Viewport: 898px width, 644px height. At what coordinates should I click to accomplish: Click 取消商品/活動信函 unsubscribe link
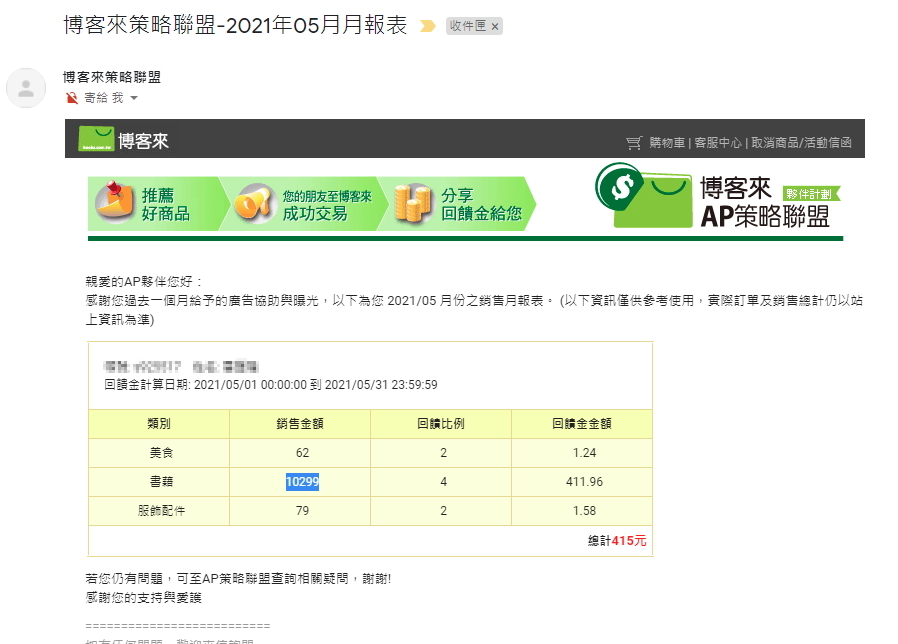801,143
